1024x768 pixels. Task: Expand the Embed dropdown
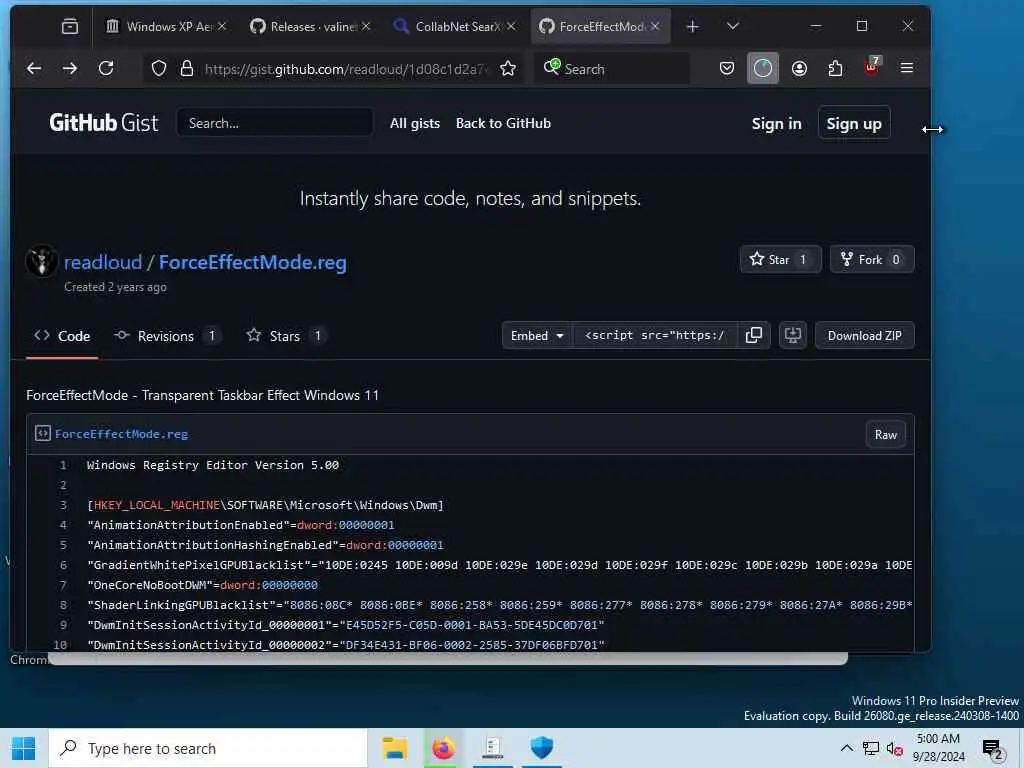[x=537, y=335]
